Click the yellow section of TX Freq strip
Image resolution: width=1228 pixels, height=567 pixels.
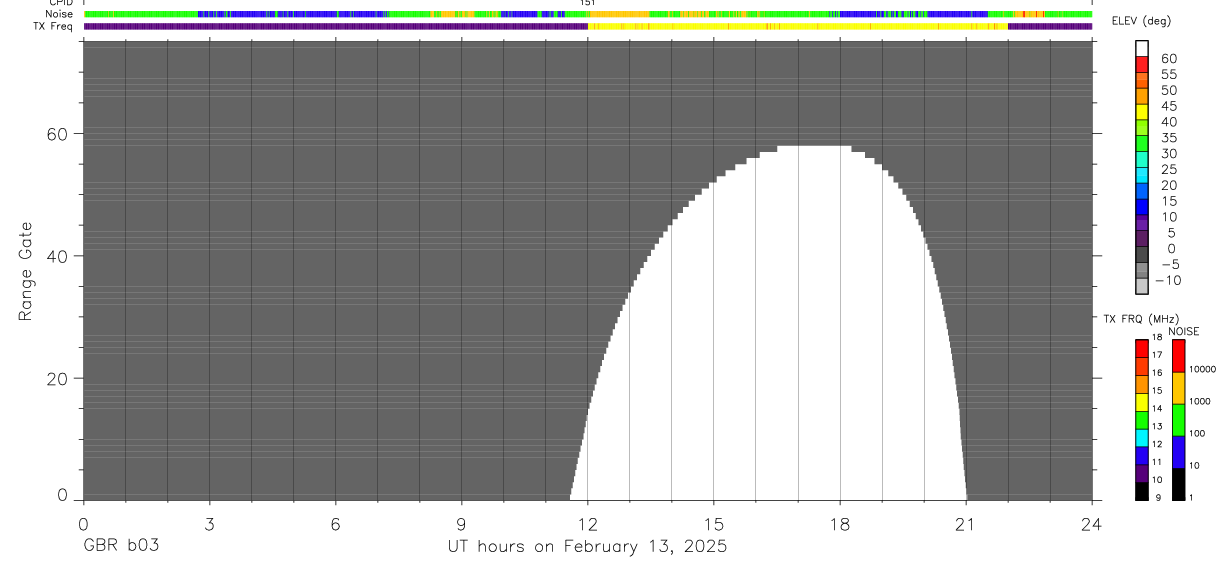pyautogui.click(x=798, y=26)
